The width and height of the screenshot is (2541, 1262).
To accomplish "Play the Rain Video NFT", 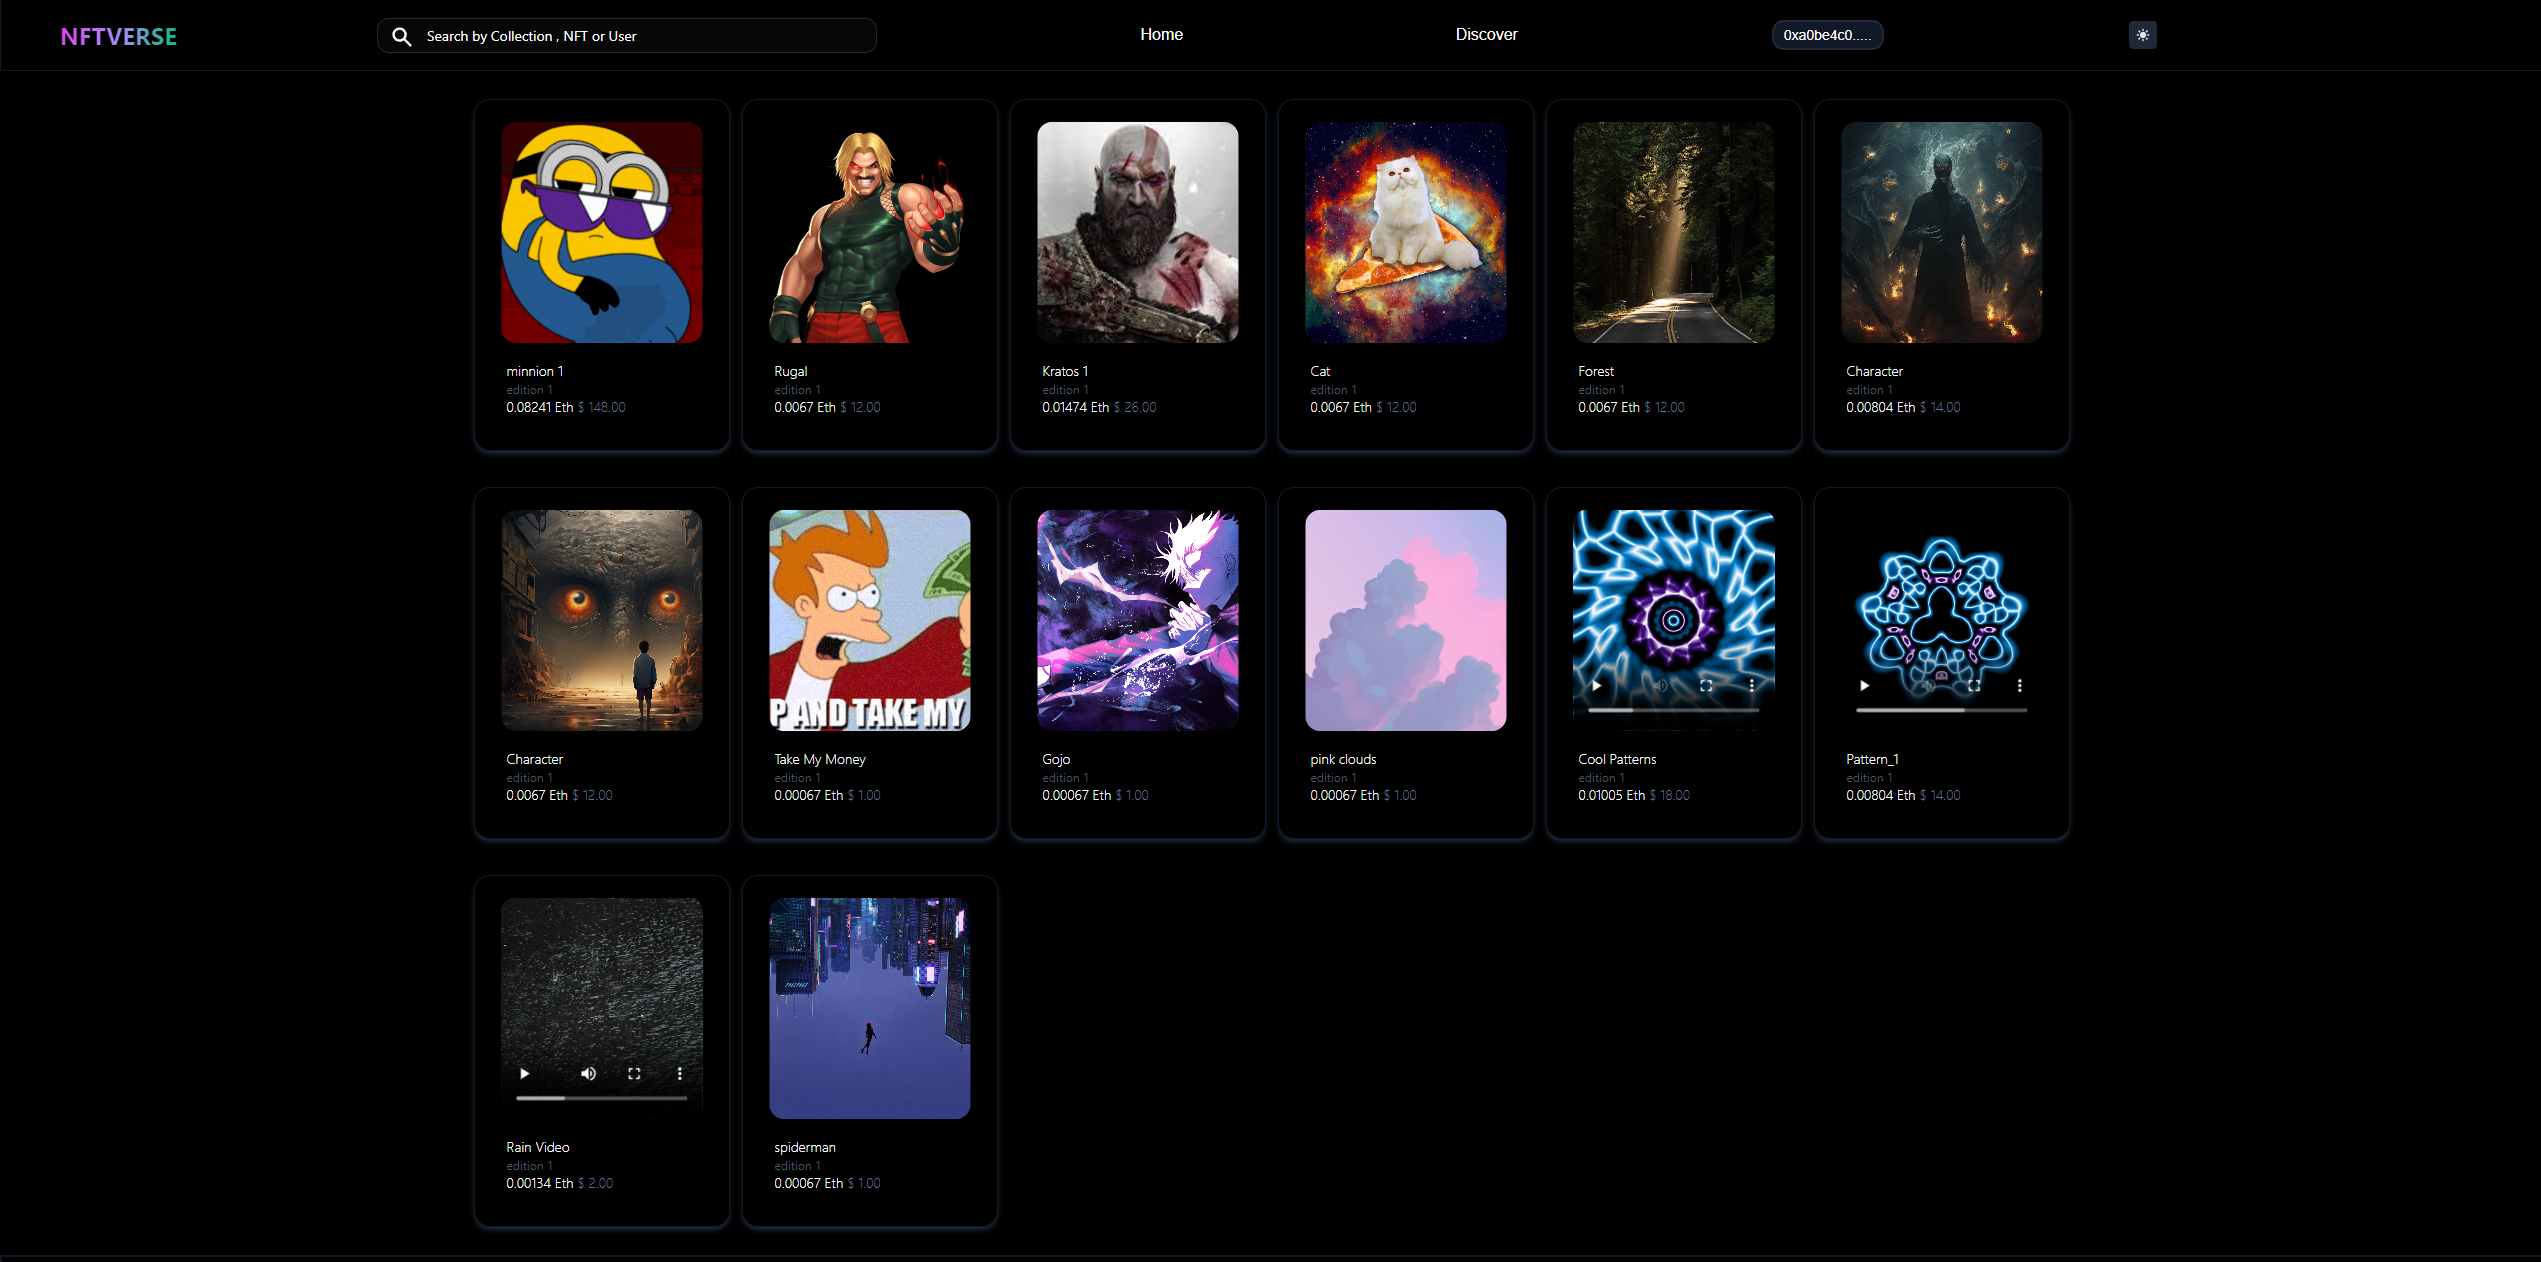I will (524, 1073).
